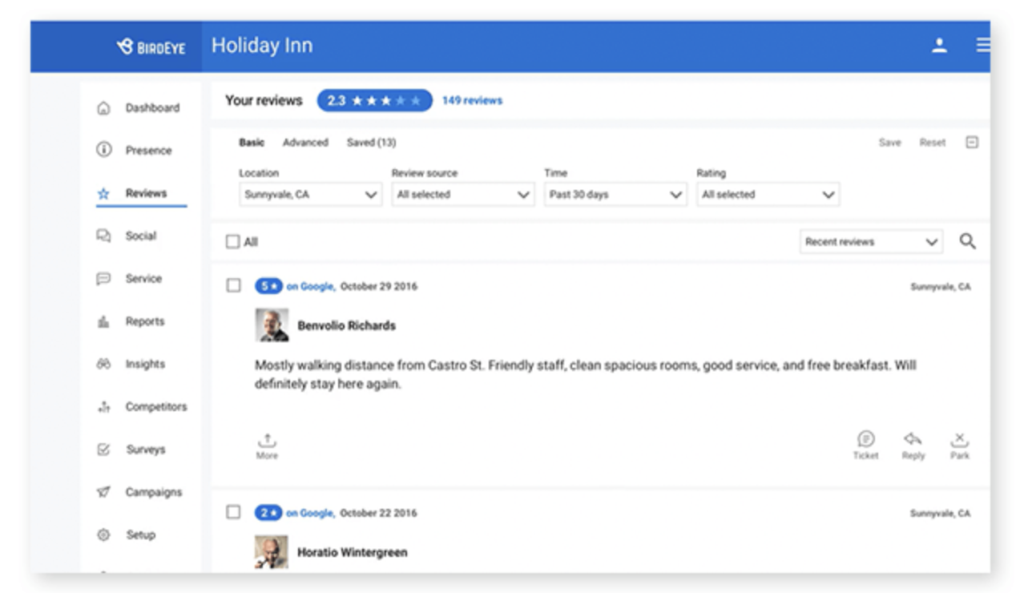Viewport: 1024px width, 593px height.
Task: Click More share icon on Benvolio review
Action: tap(266, 446)
